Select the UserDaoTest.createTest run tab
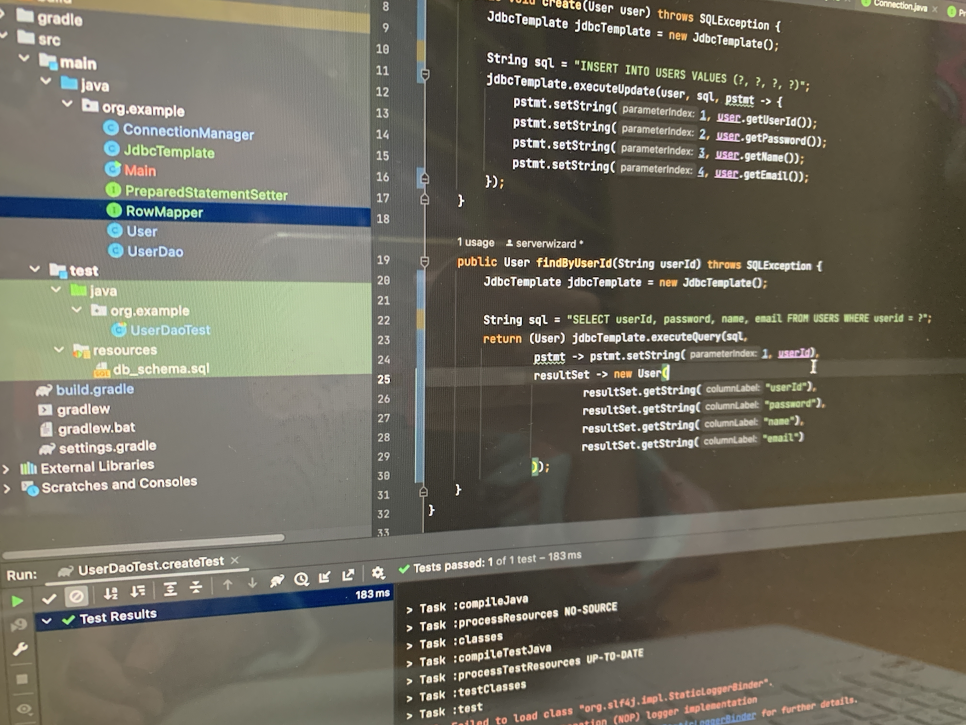This screenshot has width=966, height=725. pyautogui.click(x=150, y=566)
